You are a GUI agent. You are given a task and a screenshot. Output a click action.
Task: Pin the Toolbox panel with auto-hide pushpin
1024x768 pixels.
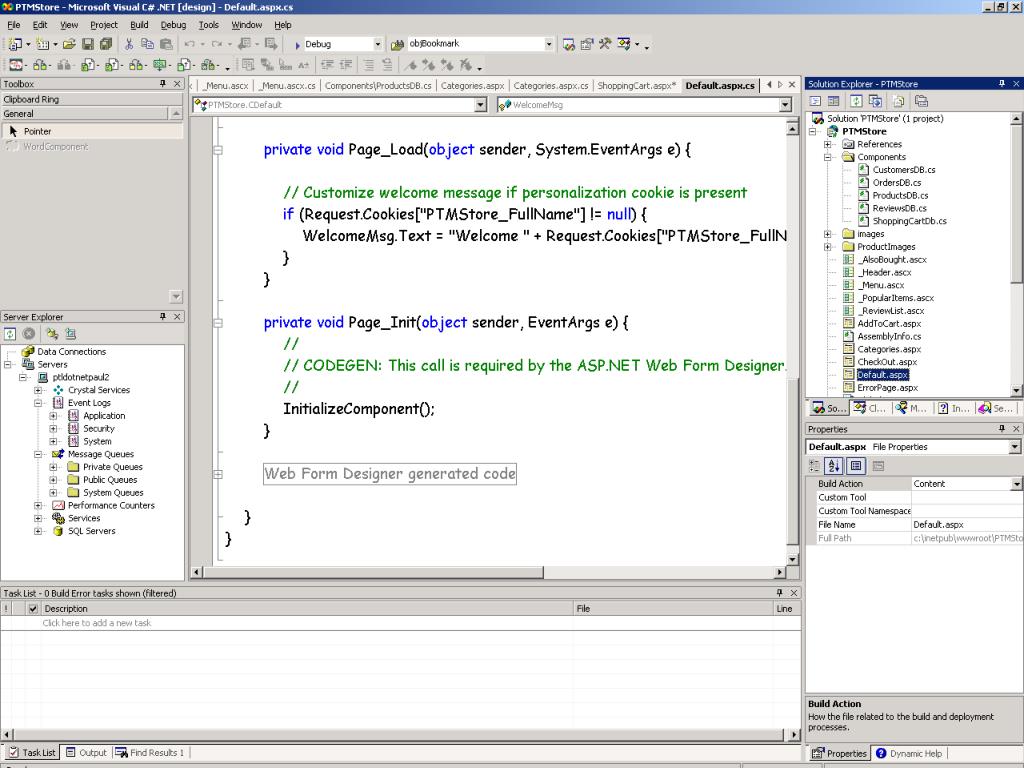tap(163, 84)
